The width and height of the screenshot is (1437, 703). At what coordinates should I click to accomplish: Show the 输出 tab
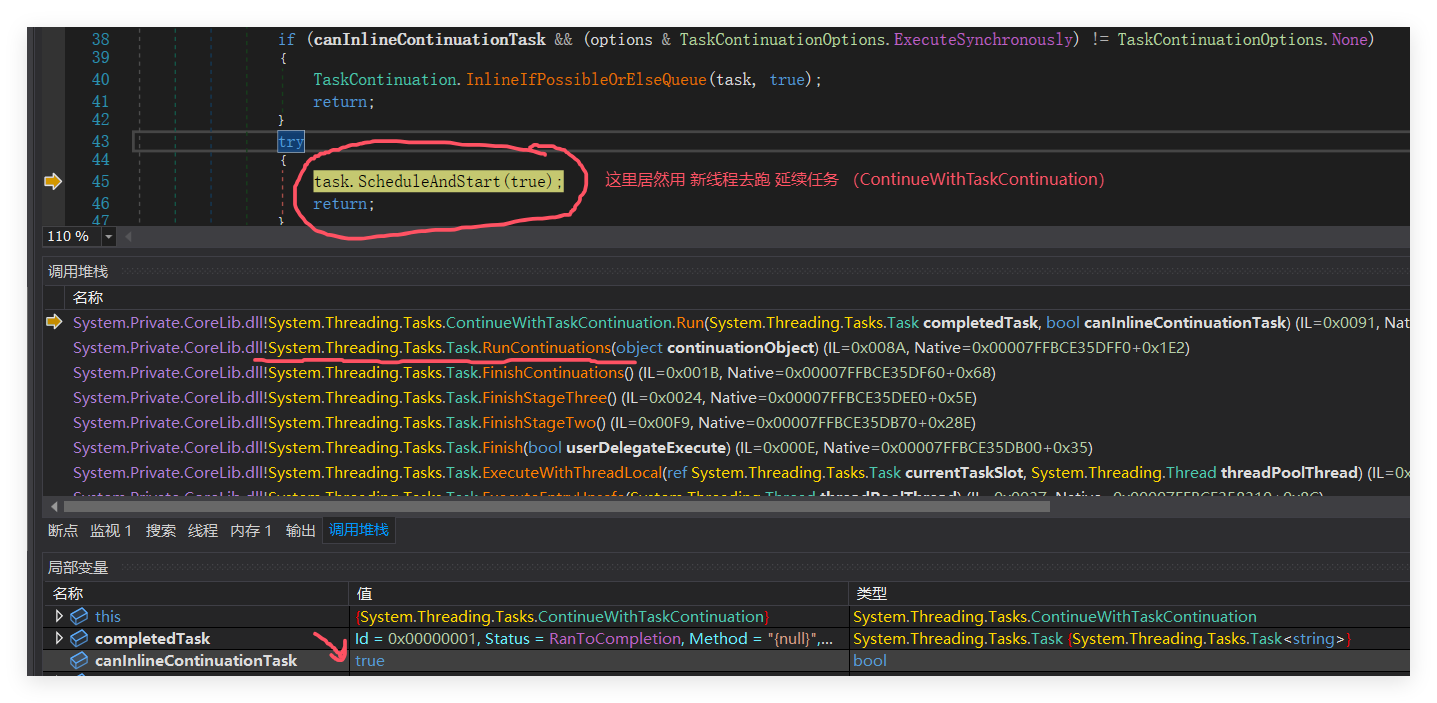pos(300,531)
